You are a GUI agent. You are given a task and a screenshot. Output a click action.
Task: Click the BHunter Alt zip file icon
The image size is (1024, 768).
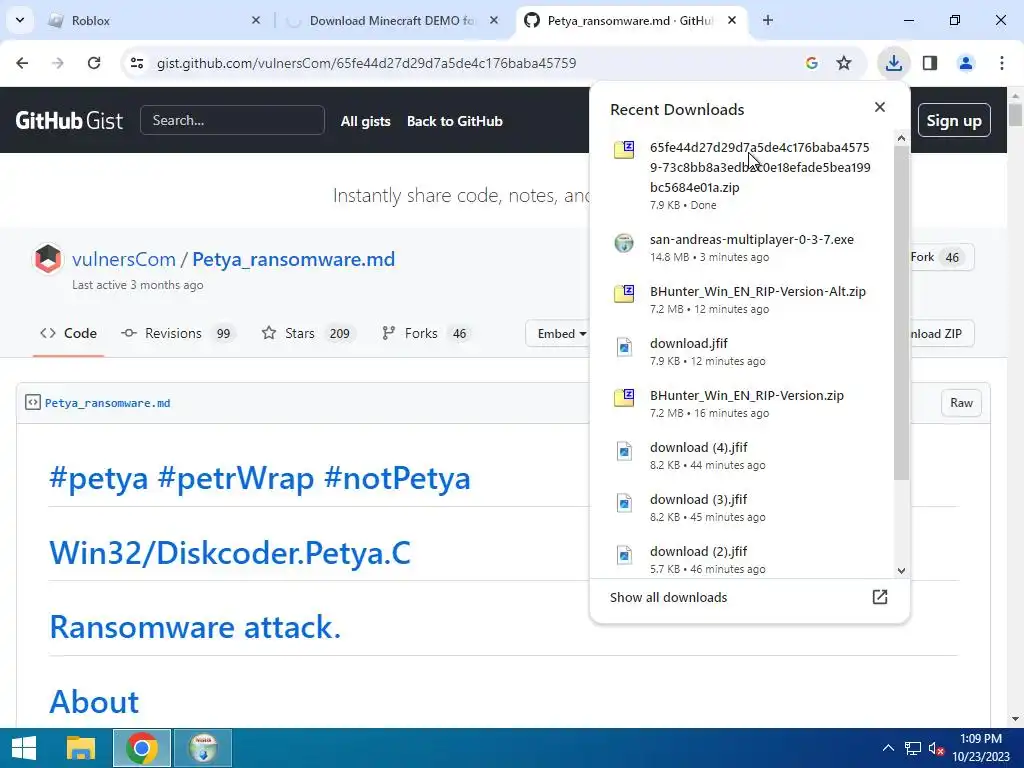624,293
